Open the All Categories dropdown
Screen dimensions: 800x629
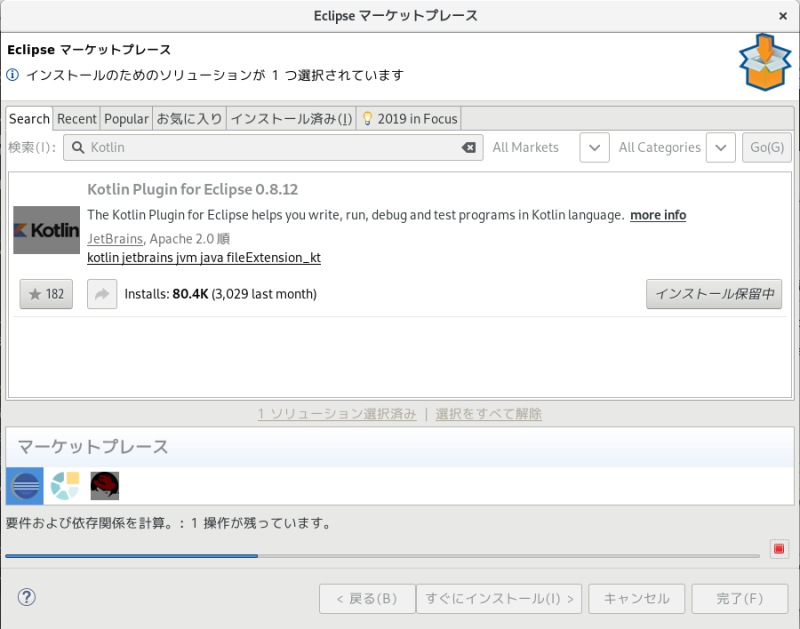point(720,148)
